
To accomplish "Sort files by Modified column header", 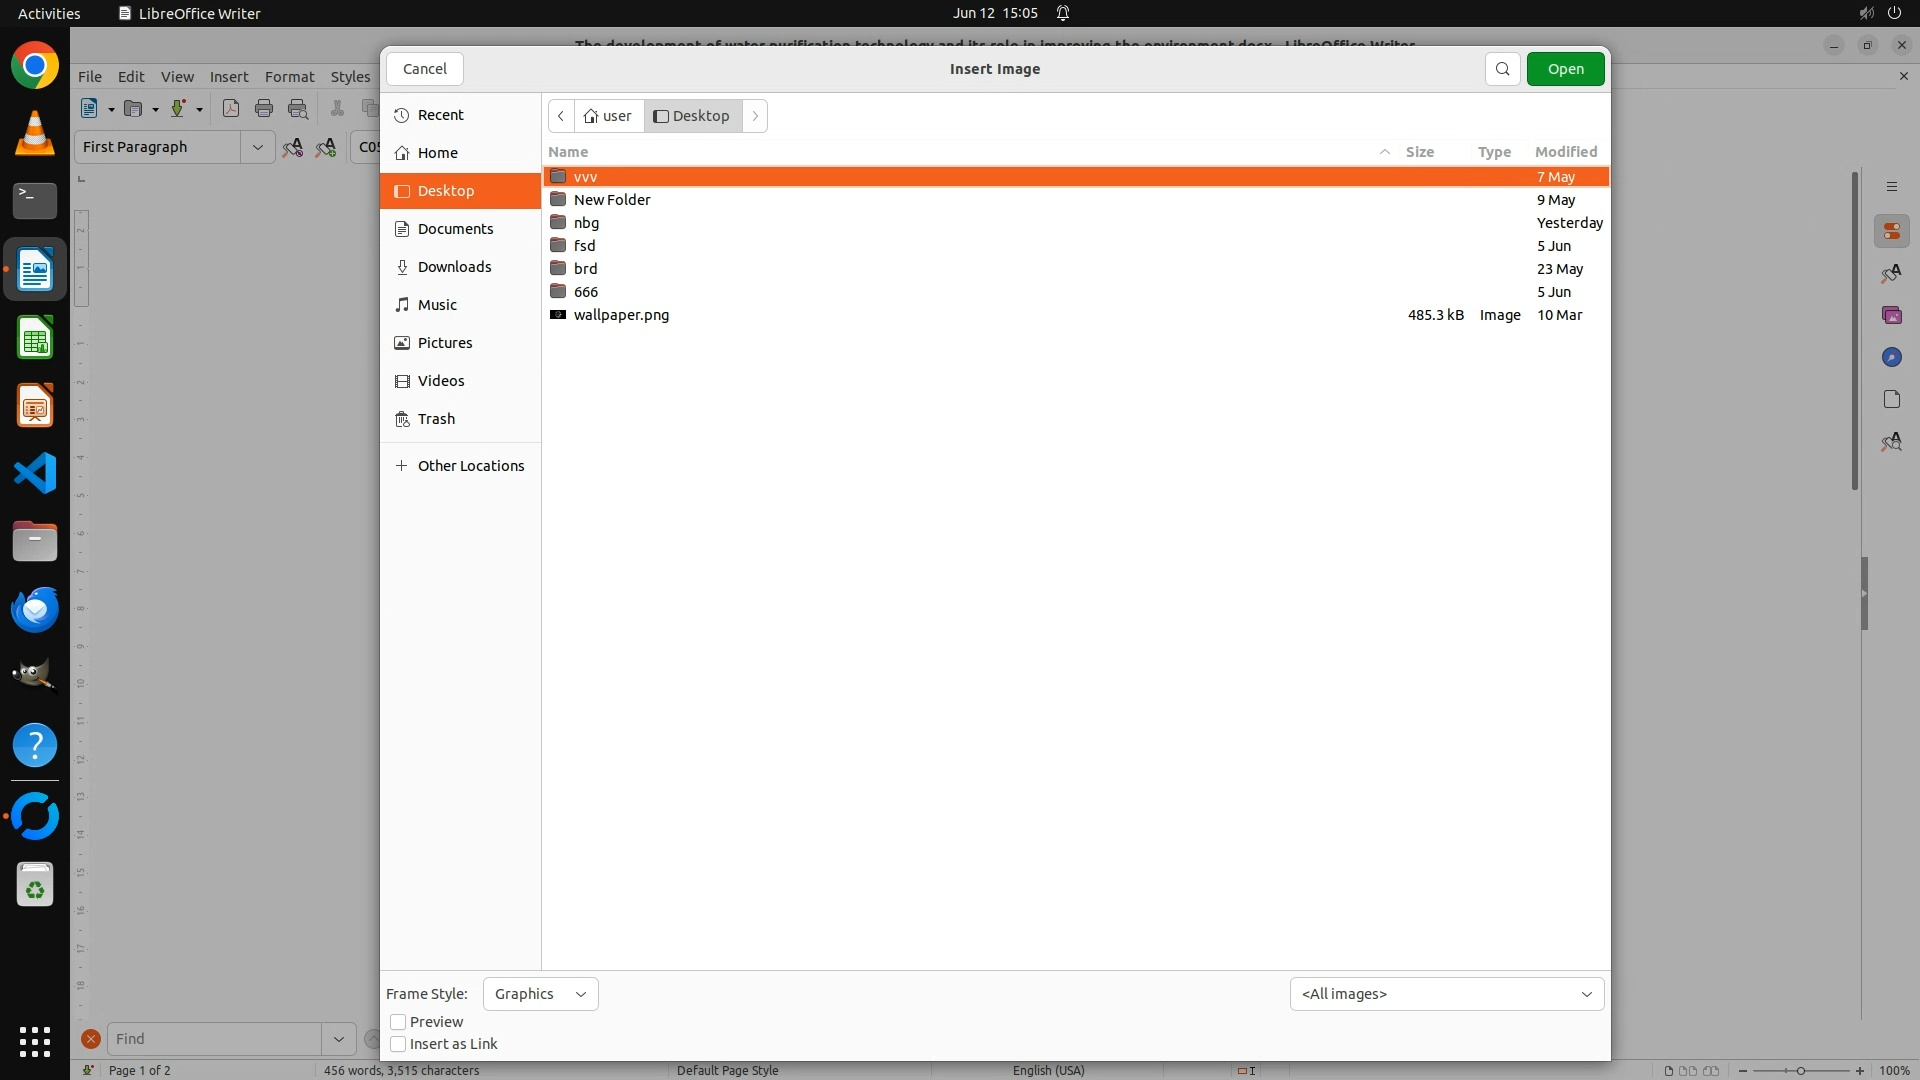I will point(1565,152).
